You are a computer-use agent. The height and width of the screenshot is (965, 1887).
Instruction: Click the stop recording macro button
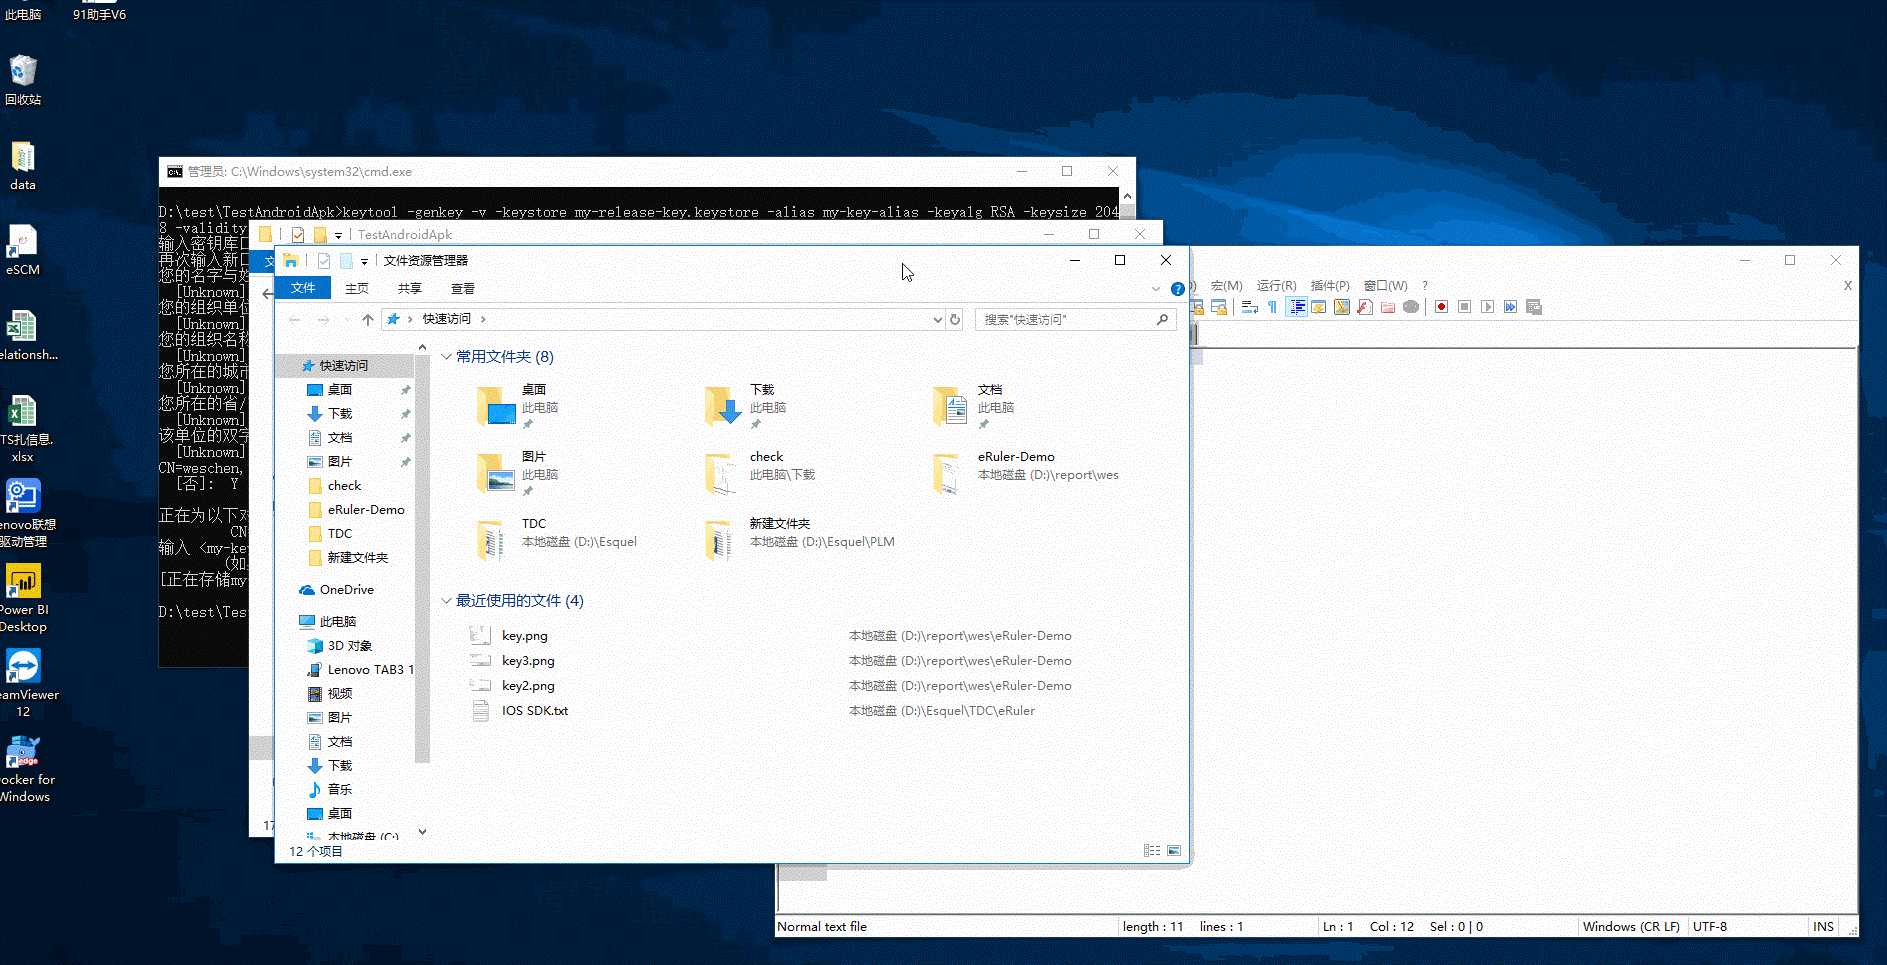tap(1464, 307)
